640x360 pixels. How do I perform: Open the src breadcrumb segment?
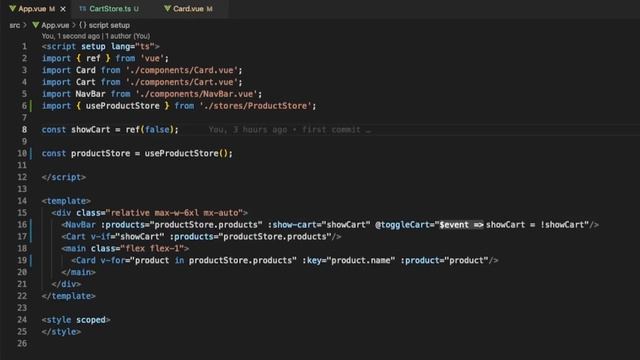(15, 25)
